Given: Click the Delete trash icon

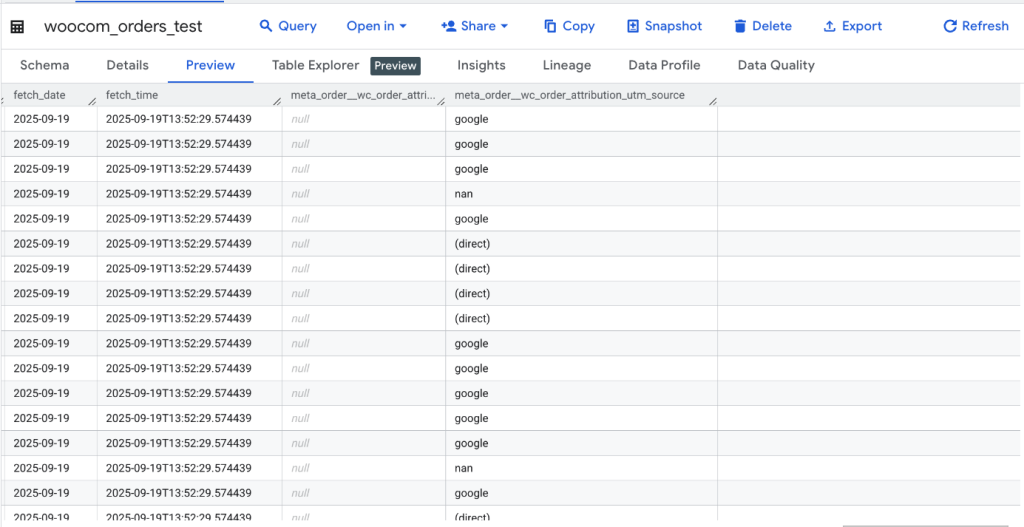Looking at the screenshot, I should (740, 26).
